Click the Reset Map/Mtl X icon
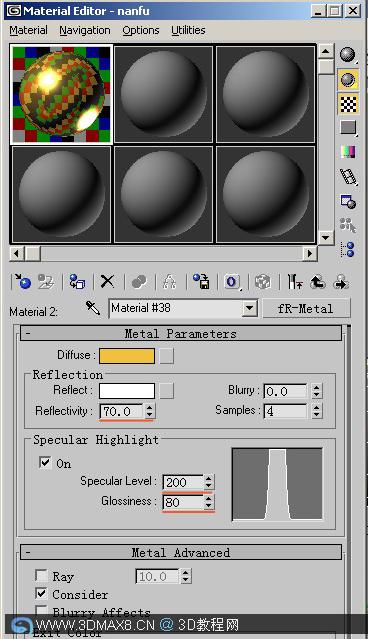The image size is (368, 639). (x=108, y=282)
